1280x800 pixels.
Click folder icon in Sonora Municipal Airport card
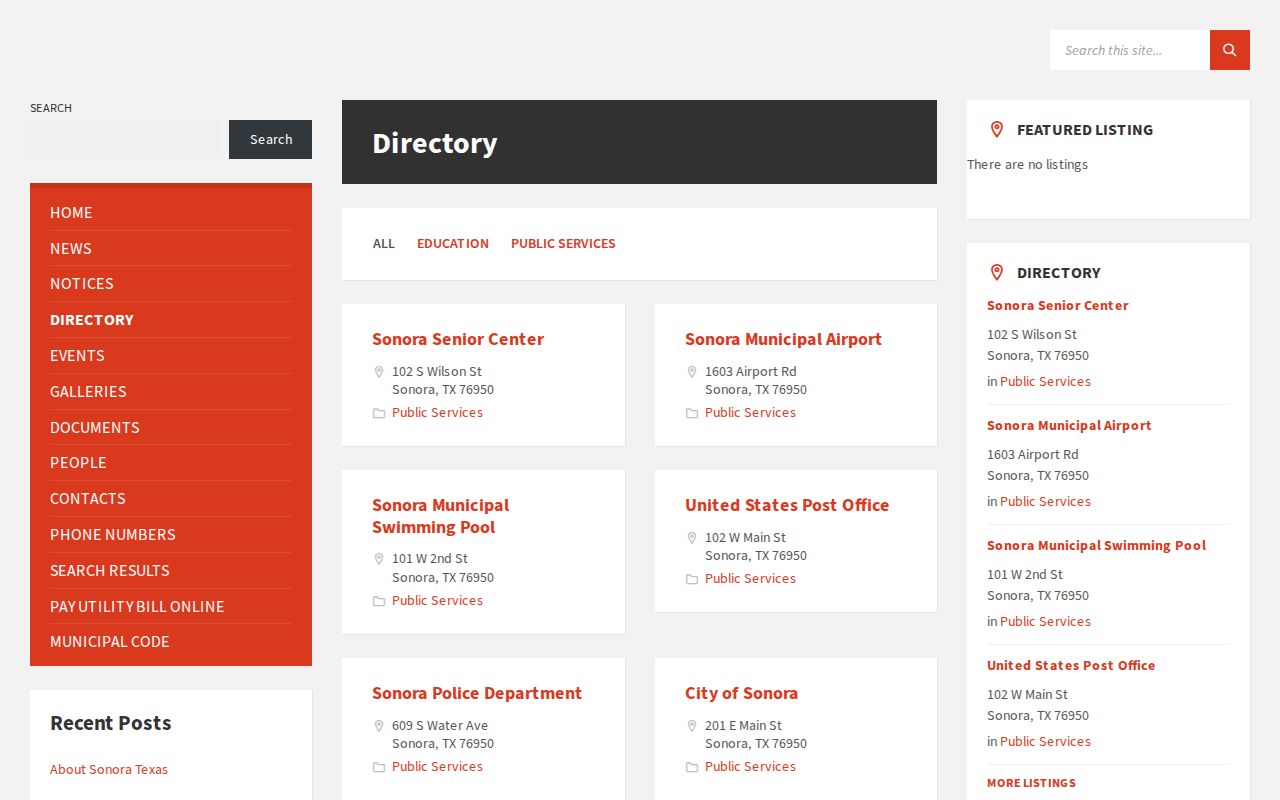pyautogui.click(x=692, y=413)
